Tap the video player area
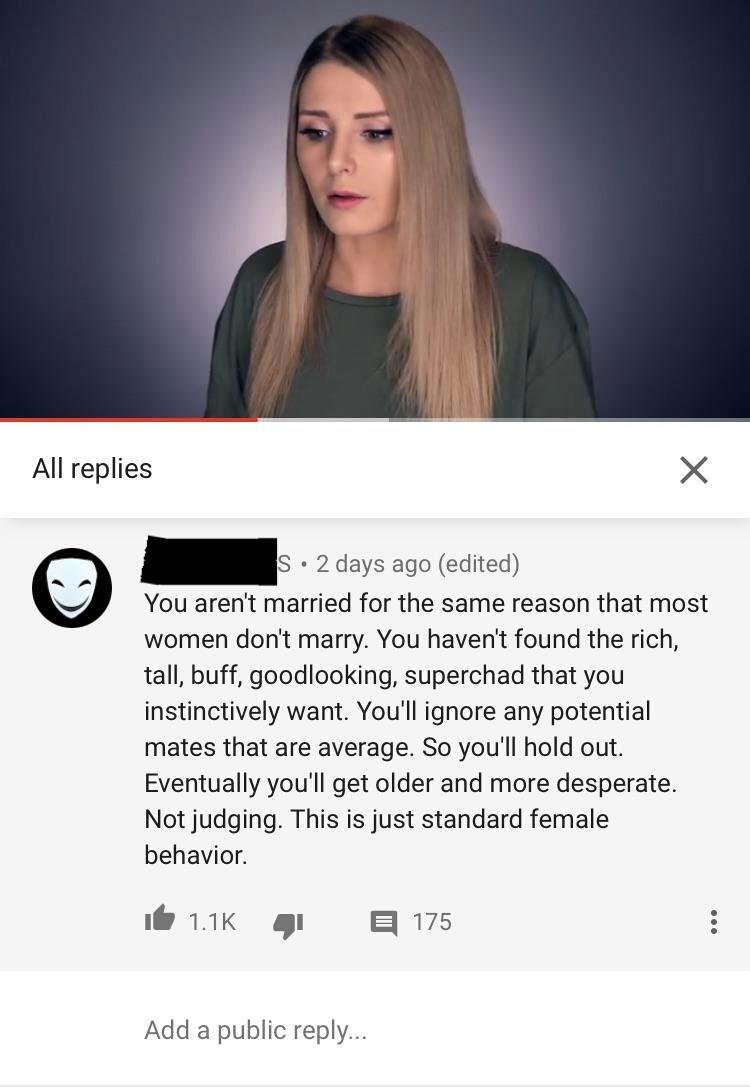 pyautogui.click(x=375, y=209)
